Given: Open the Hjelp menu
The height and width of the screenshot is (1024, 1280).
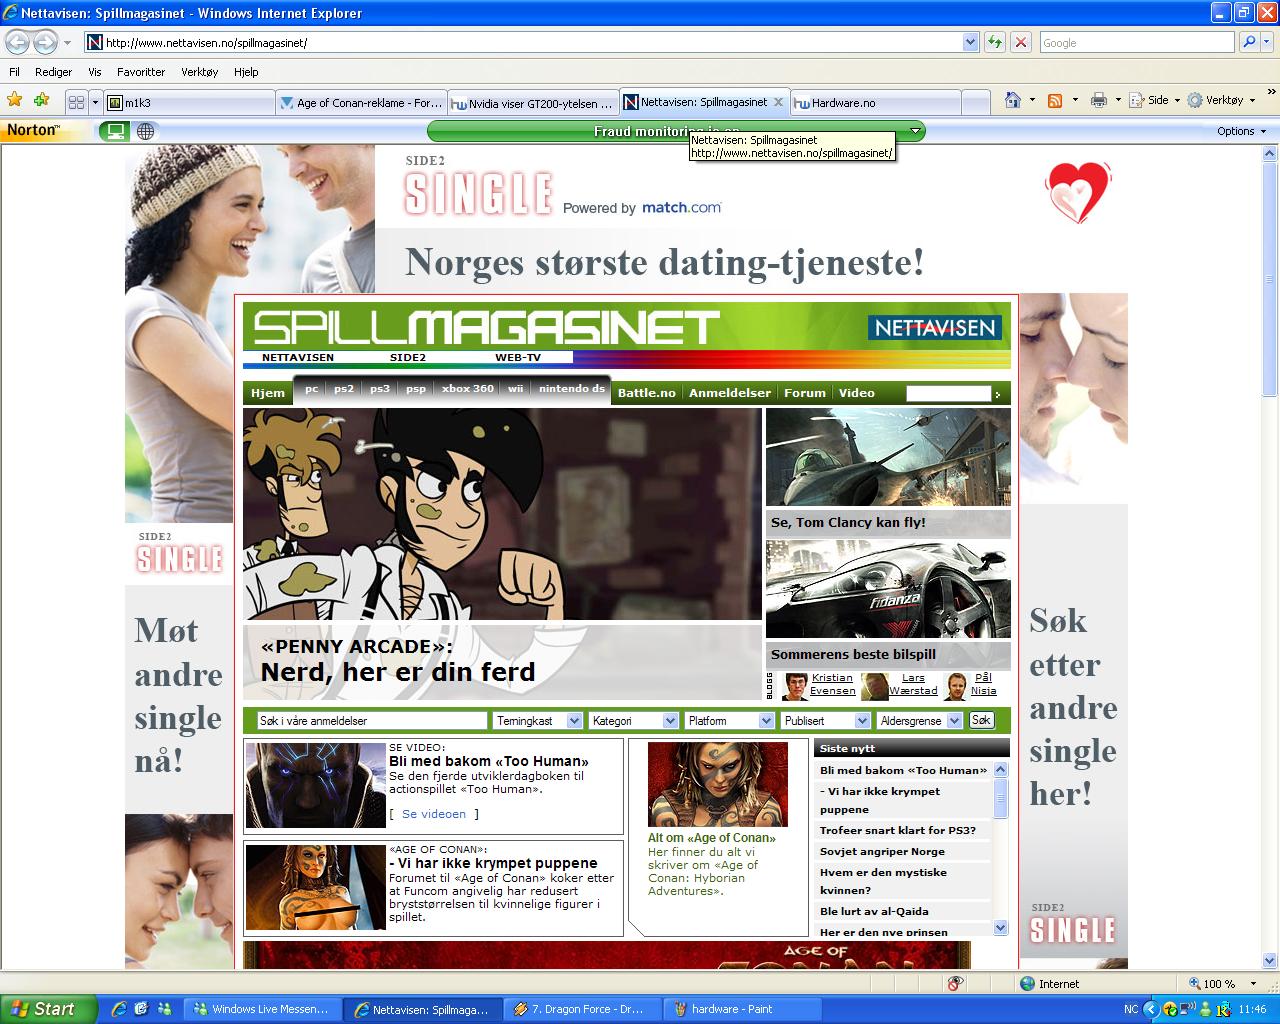Looking at the screenshot, I should click(x=246, y=72).
